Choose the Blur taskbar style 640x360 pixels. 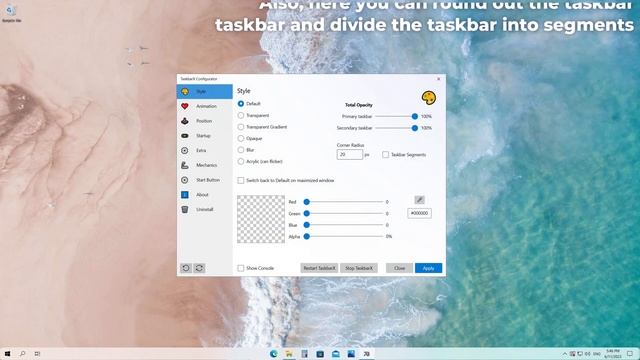(x=241, y=150)
